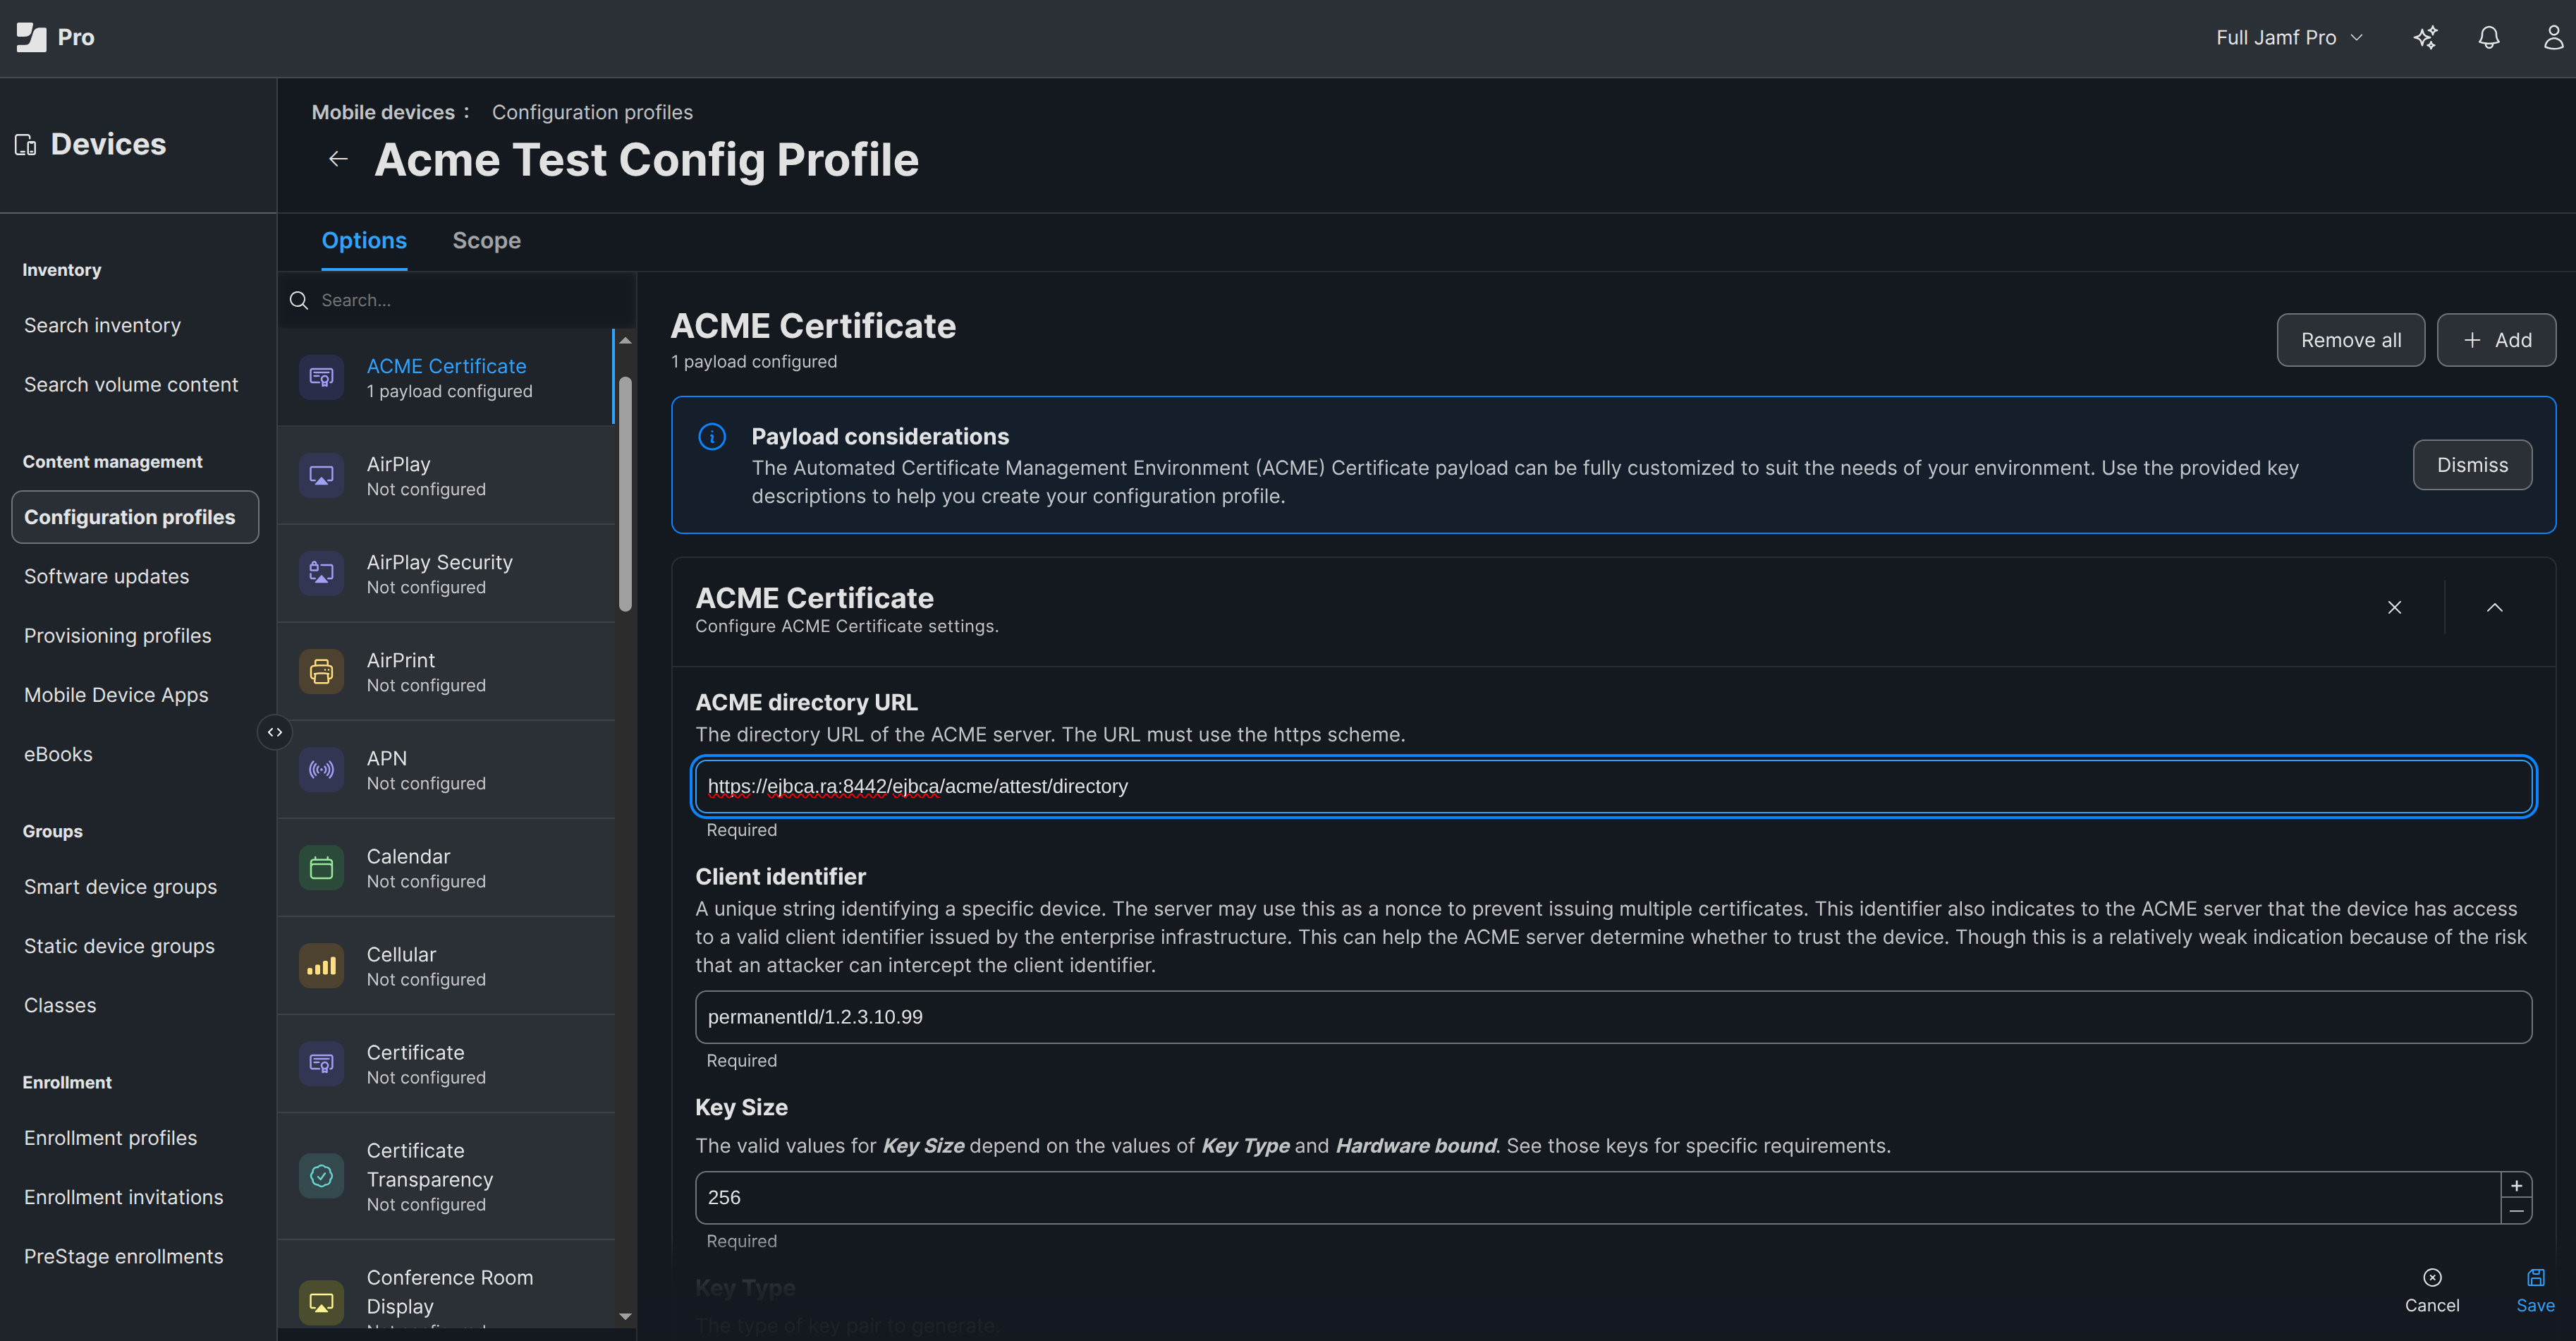Open the AI assistant sparkle icon
This screenshot has height=1341, width=2576.
point(2425,38)
